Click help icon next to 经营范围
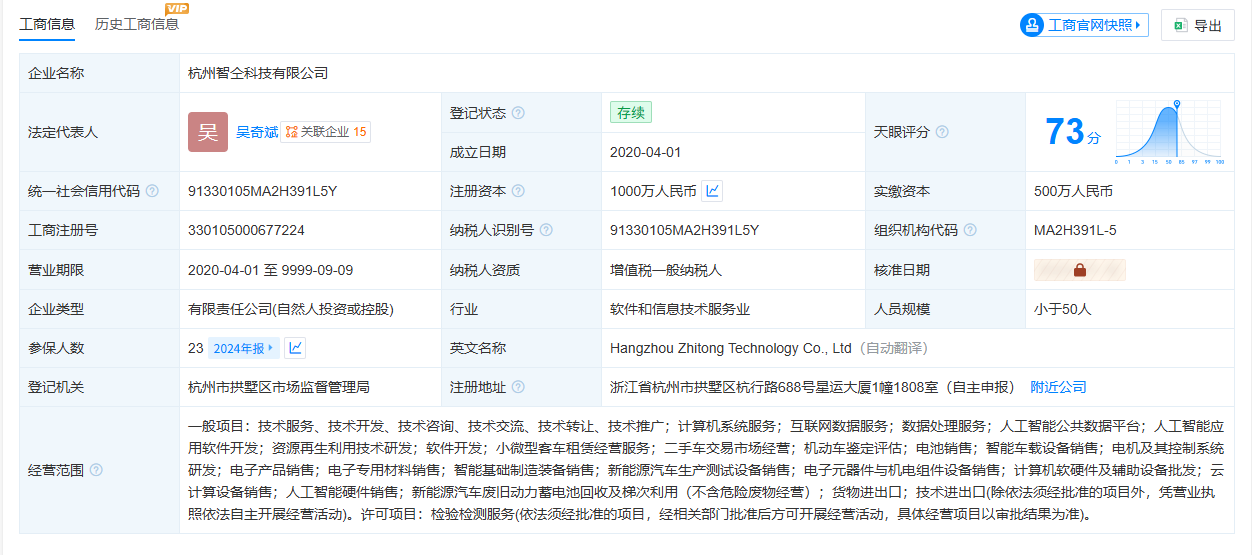 coord(96,470)
